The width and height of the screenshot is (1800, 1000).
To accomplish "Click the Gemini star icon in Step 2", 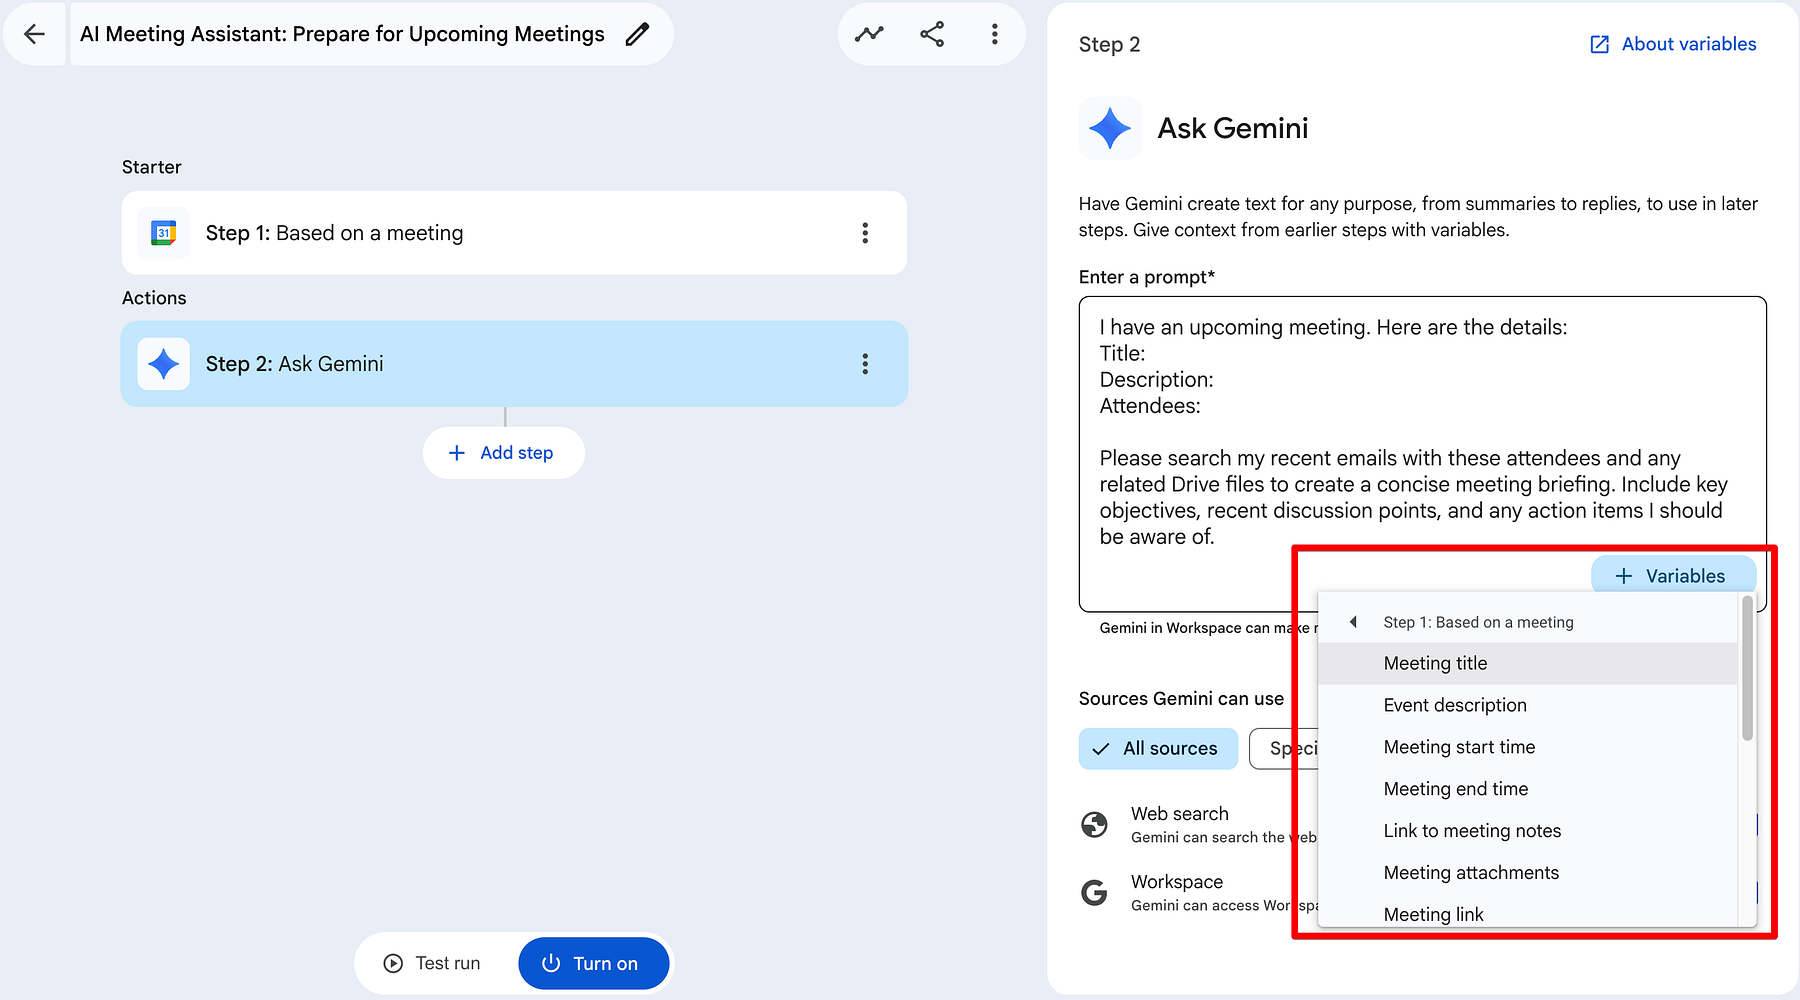I will 163,364.
